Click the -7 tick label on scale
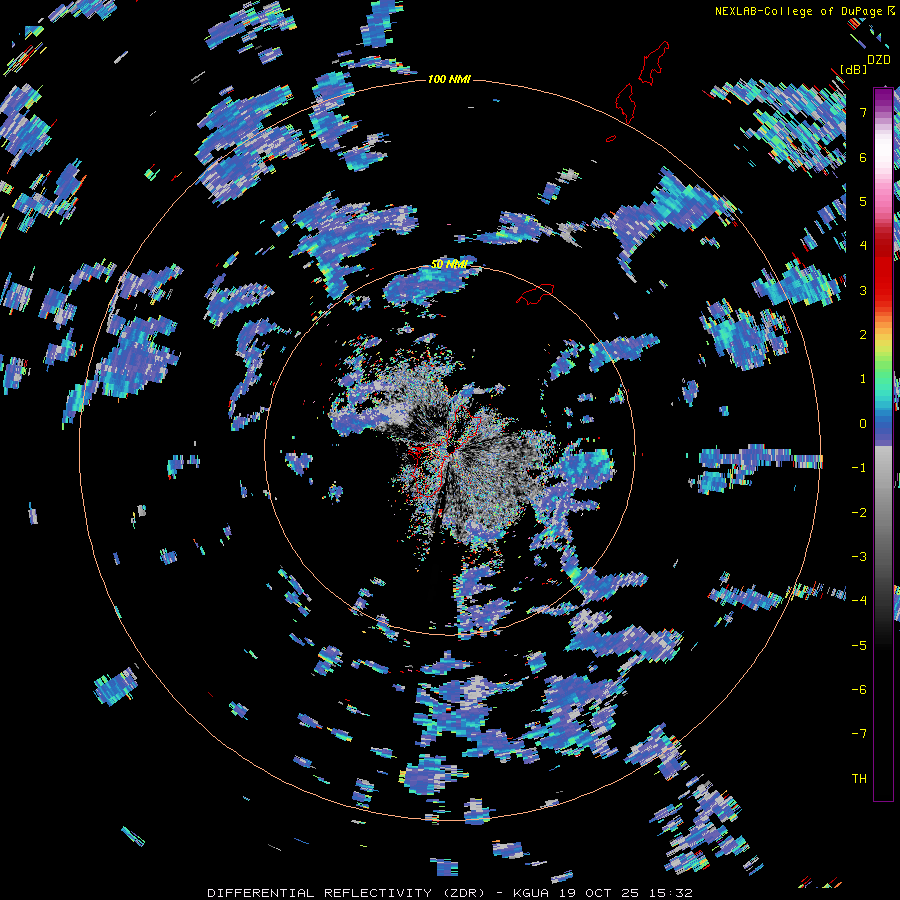Image resolution: width=900 pixels, height=900 pixels. [859, 734]
